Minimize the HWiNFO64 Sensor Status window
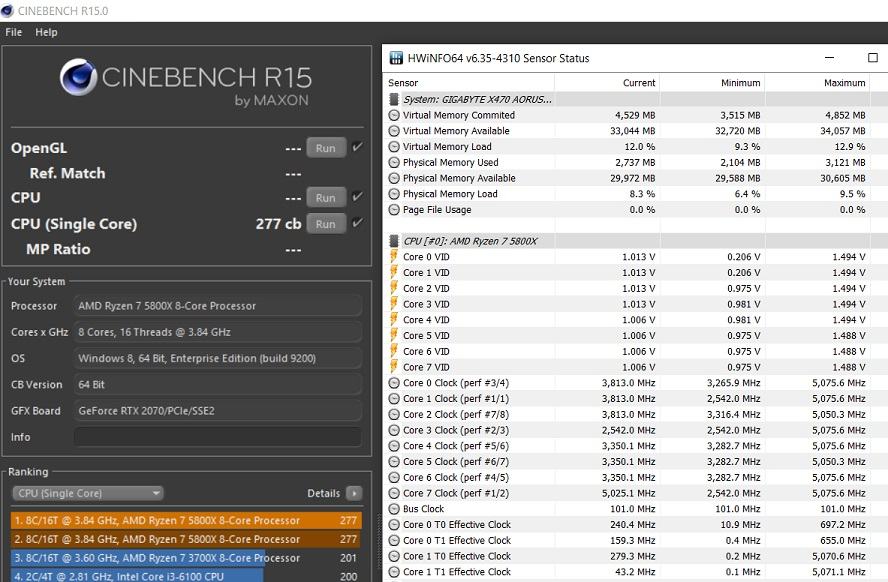 pyautogui.click(x=829, y=58)
